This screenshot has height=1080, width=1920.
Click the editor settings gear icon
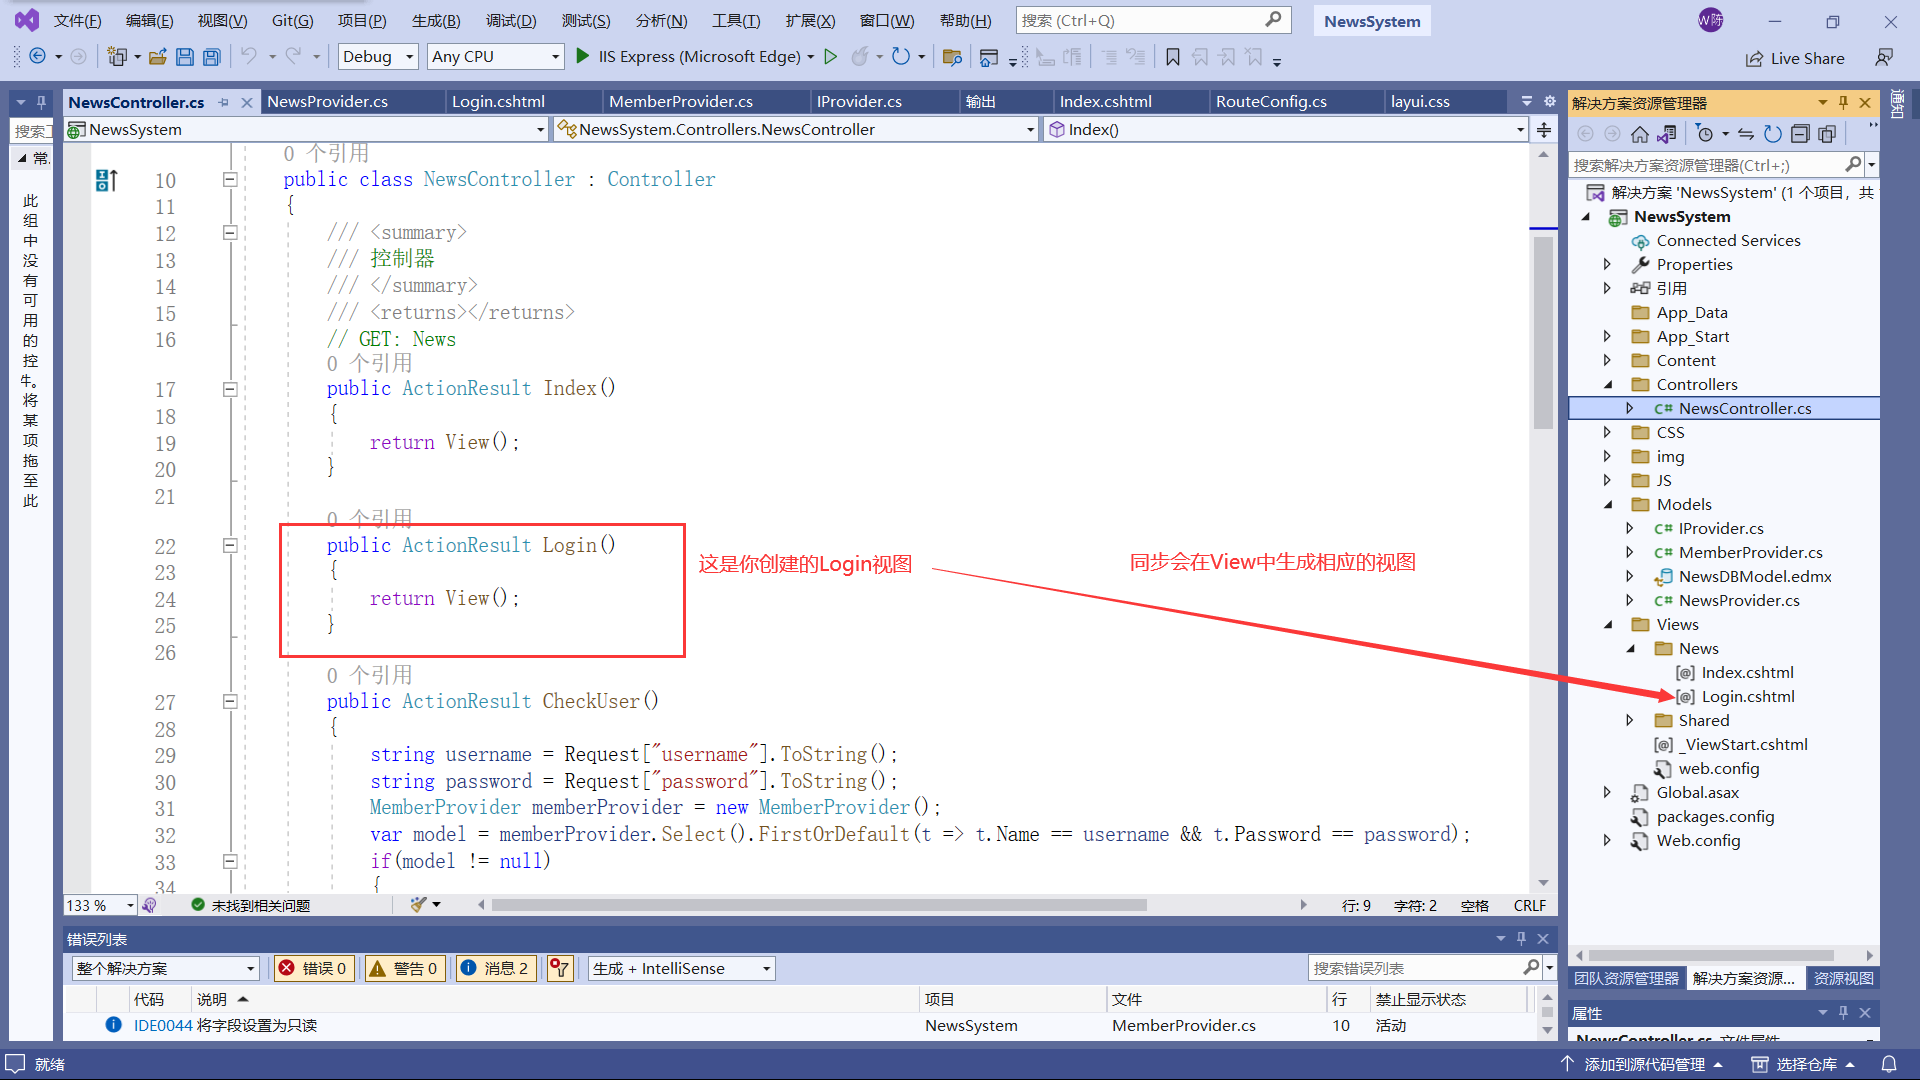(1549, 101)
